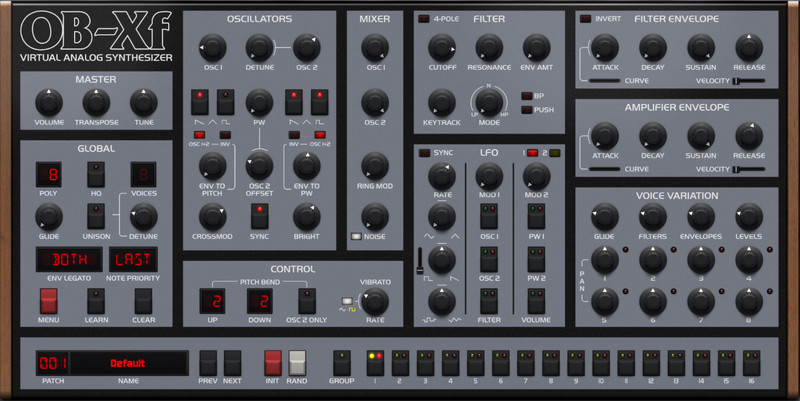The height and width of the screenshot is (401, 800).
Task: Click the LFO Mod 2 knob
Action: (536, 177)
